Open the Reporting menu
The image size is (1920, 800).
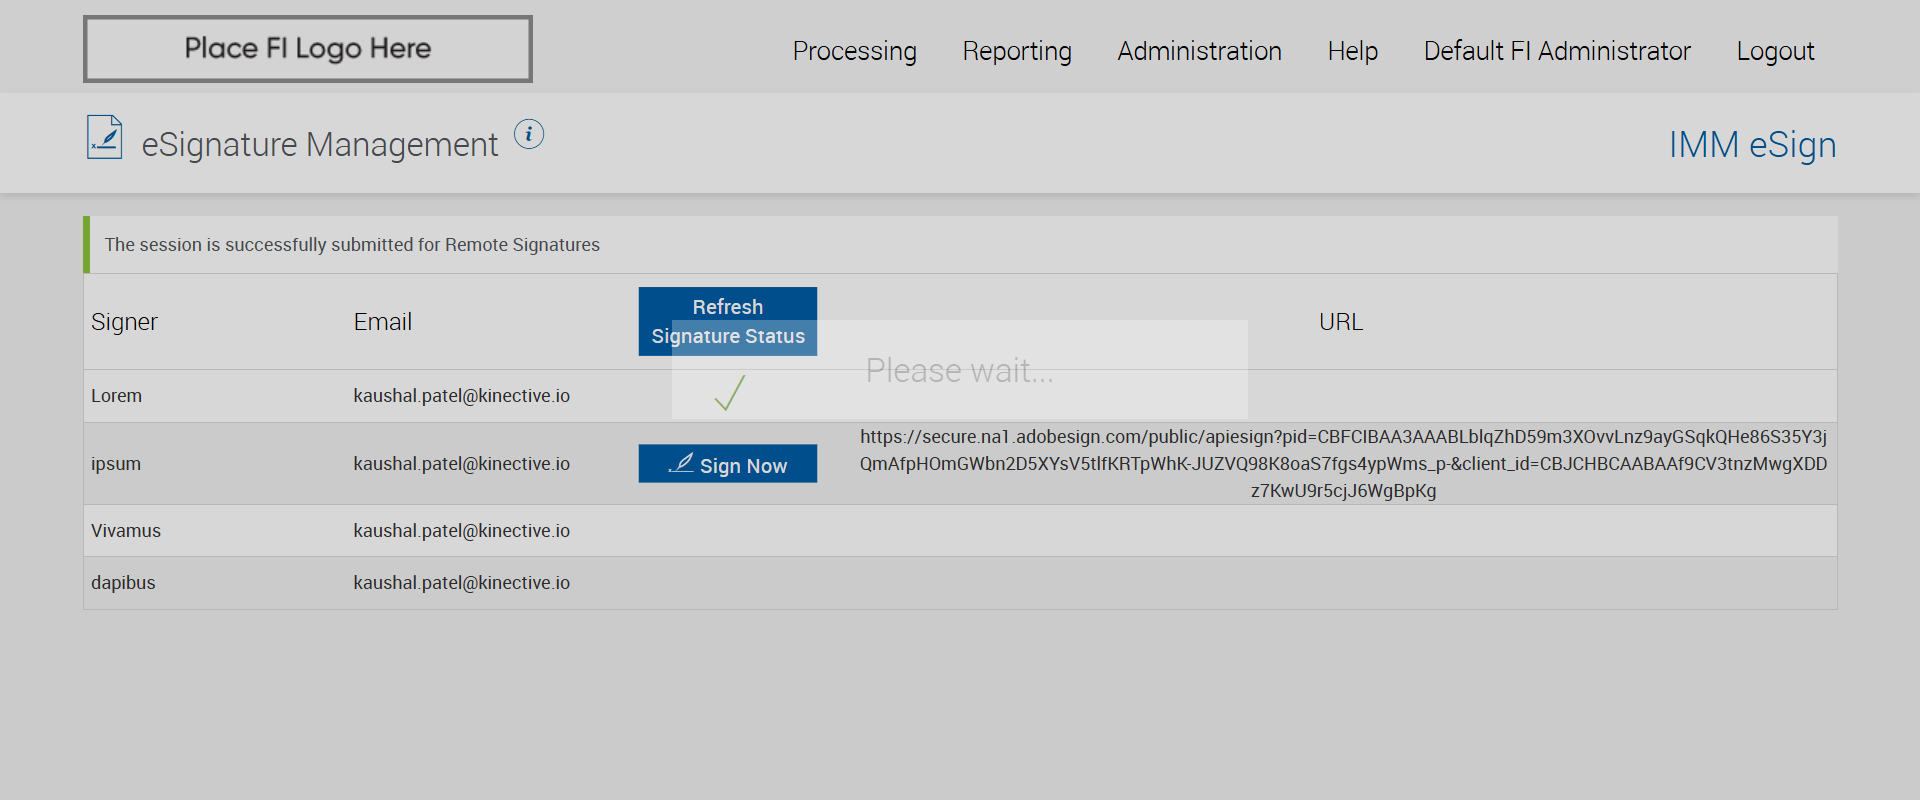[x=1017, y=51]
